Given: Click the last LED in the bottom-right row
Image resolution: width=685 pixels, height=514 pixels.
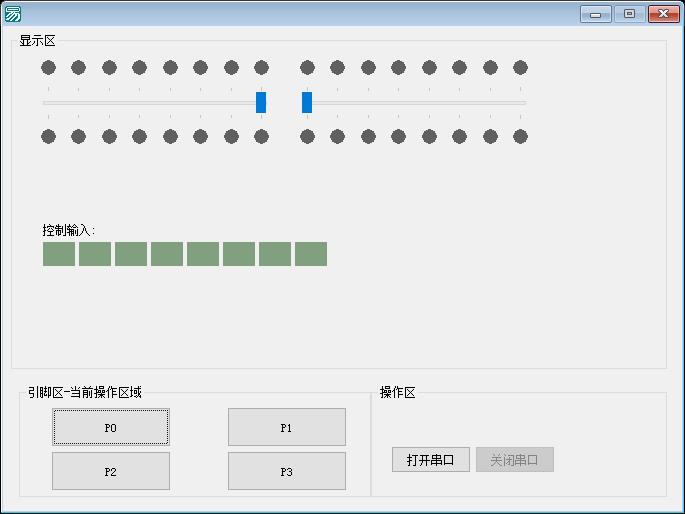Looking at the screenshot, I should tap(520, 137).
